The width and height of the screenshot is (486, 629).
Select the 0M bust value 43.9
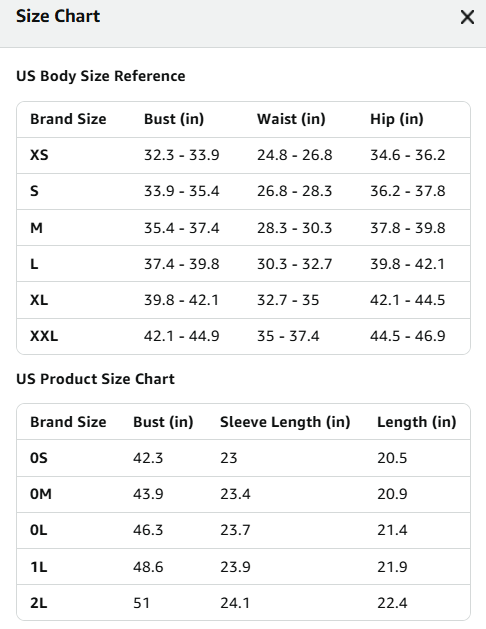[148, 494]
